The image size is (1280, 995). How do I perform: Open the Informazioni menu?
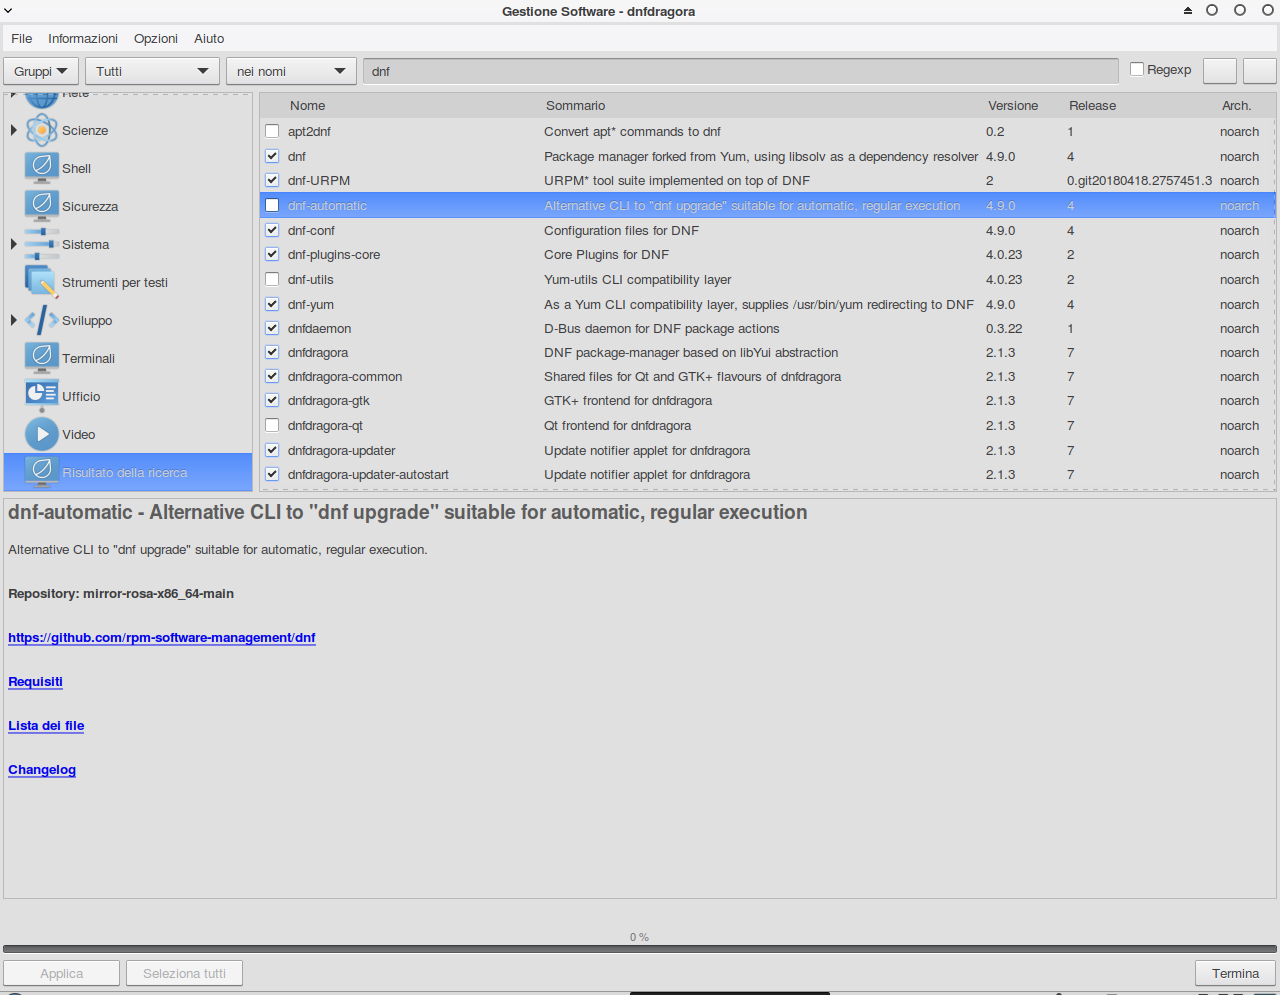point(83,38)
